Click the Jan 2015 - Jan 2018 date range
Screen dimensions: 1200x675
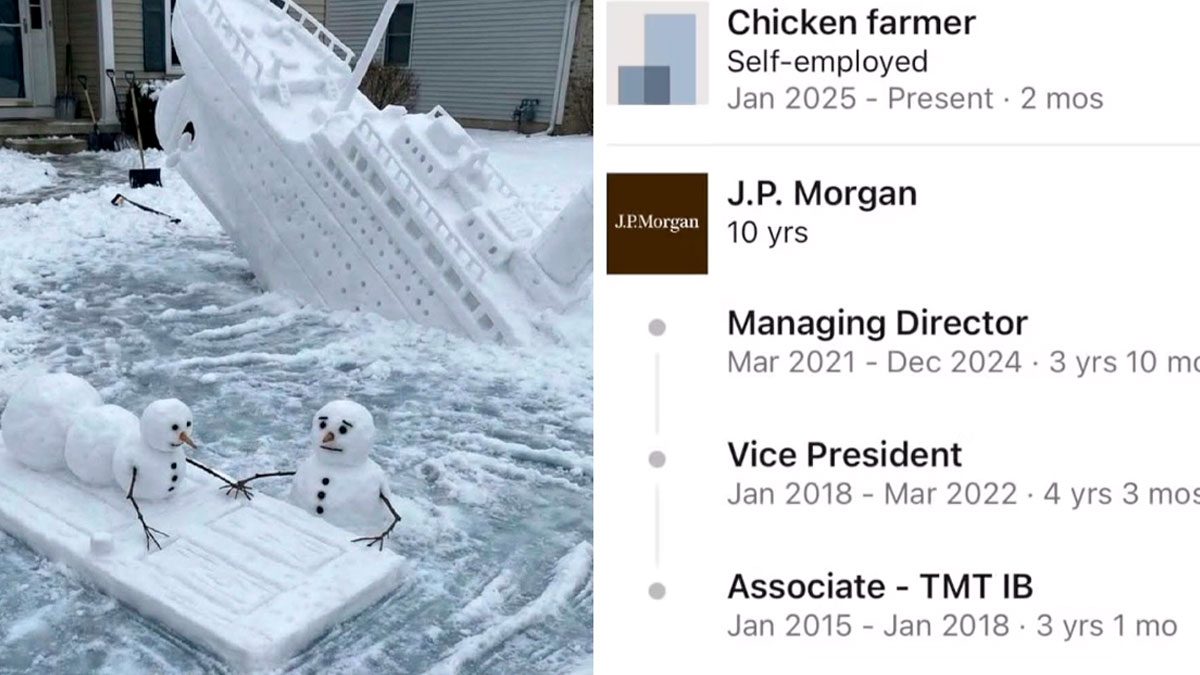[x=868, y=626]
